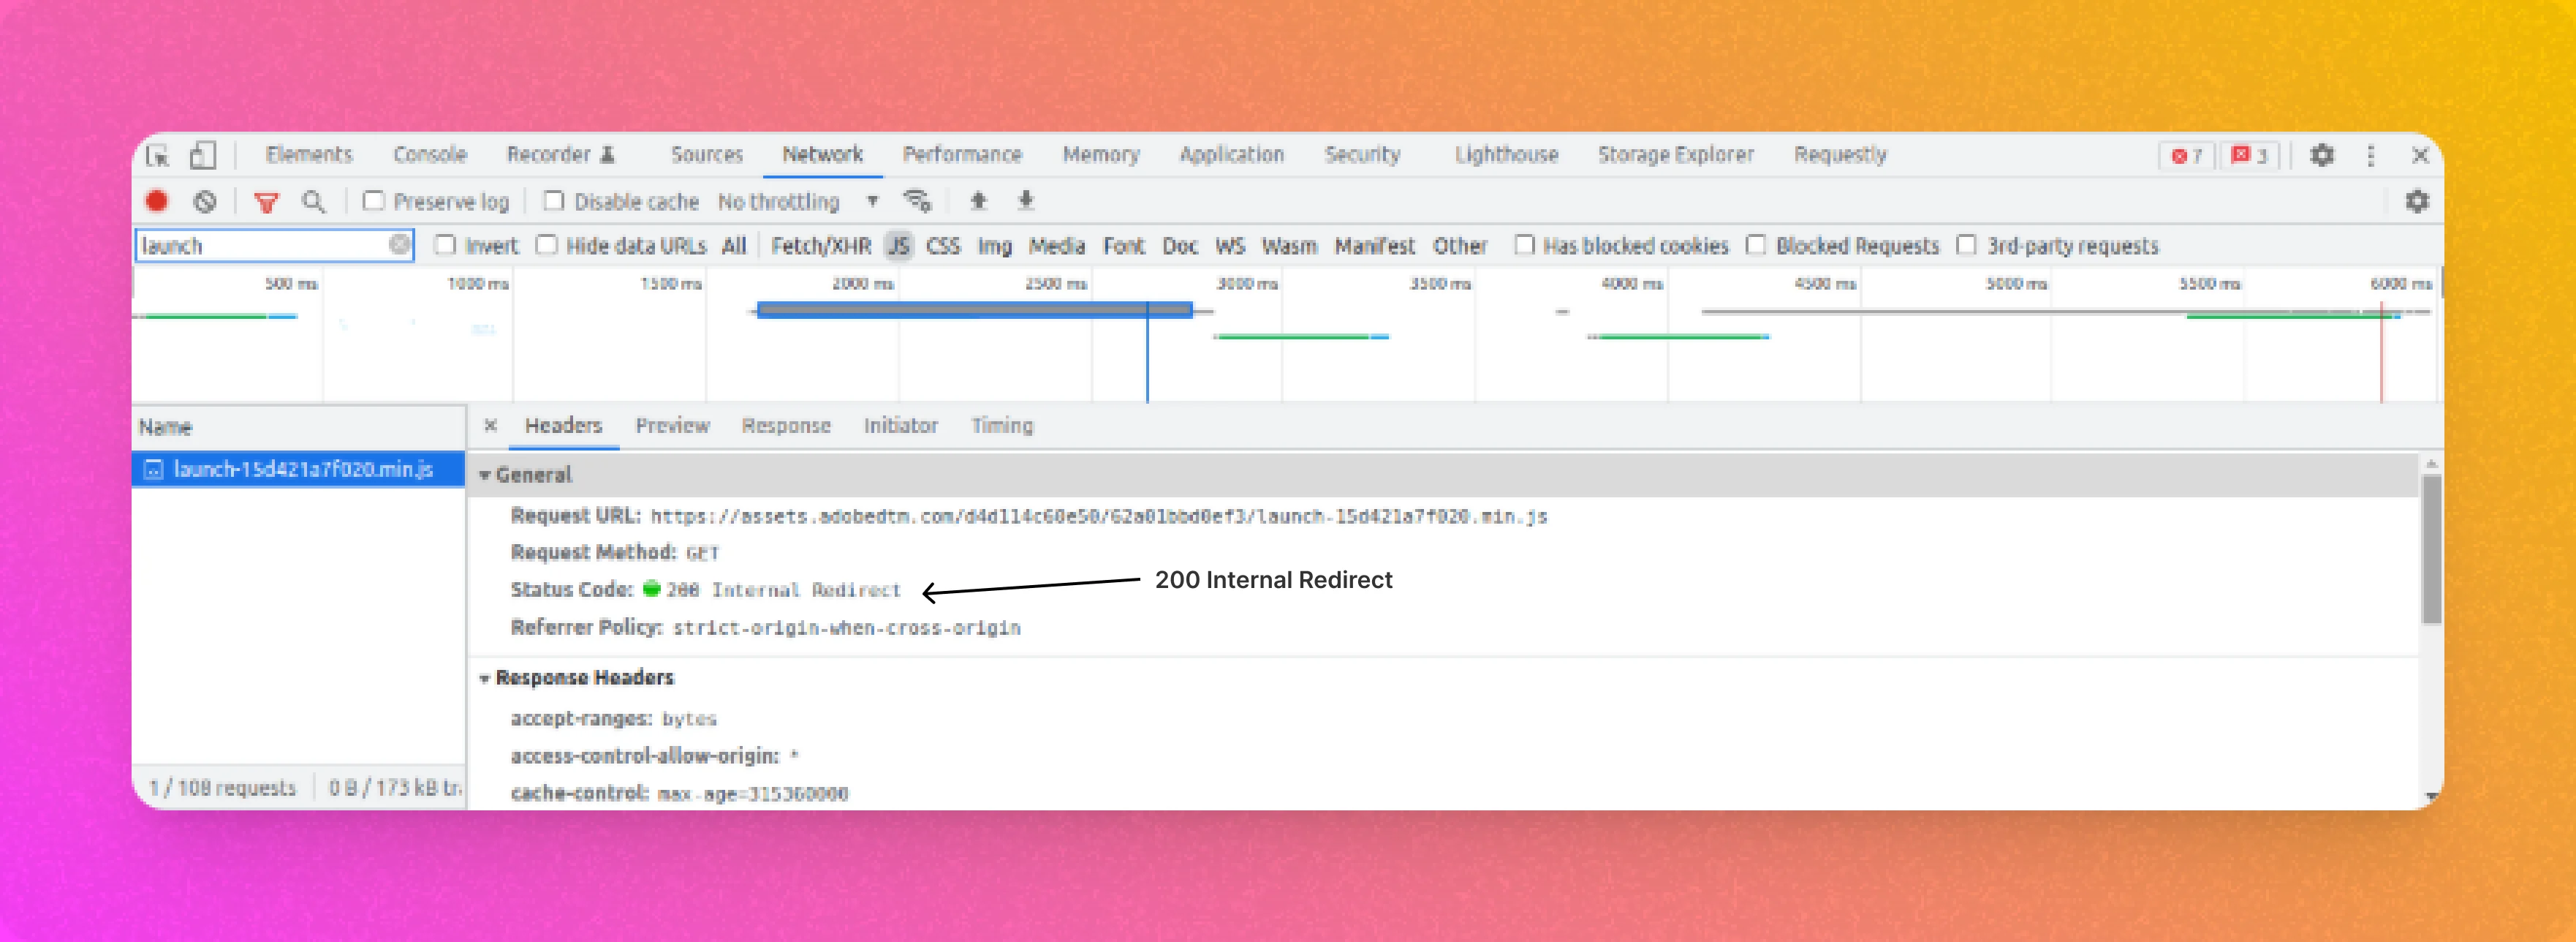Filter by Media requests

pyautogui.click(x=1056, y=246)
